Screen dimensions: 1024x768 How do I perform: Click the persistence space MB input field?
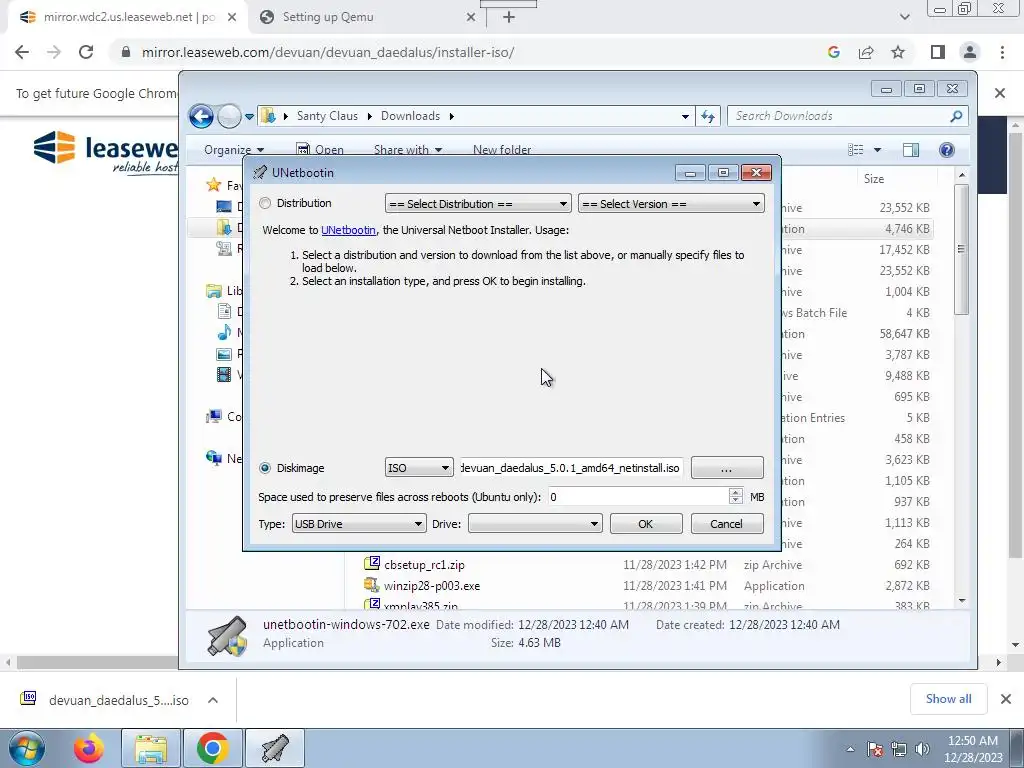(638, 496)
